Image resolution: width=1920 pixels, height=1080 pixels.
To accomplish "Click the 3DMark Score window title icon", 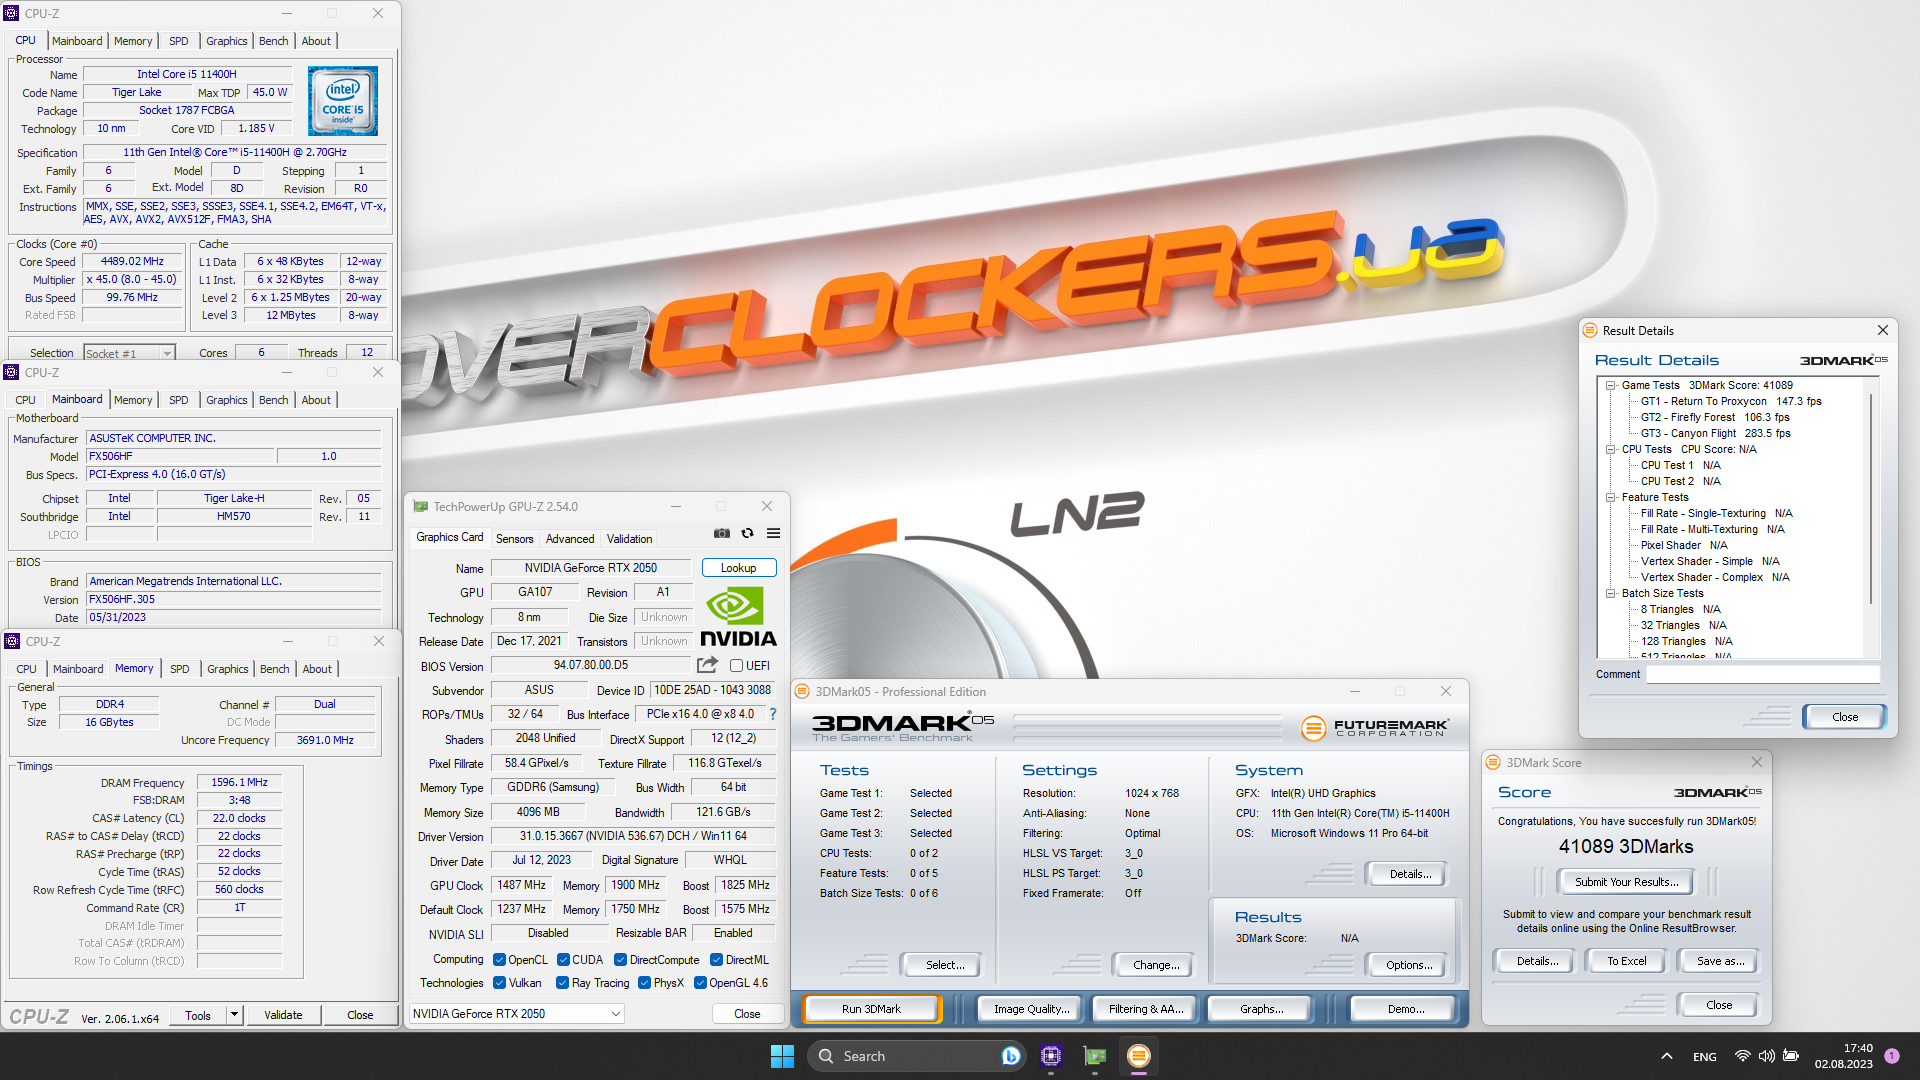I will pos(1494,763).
